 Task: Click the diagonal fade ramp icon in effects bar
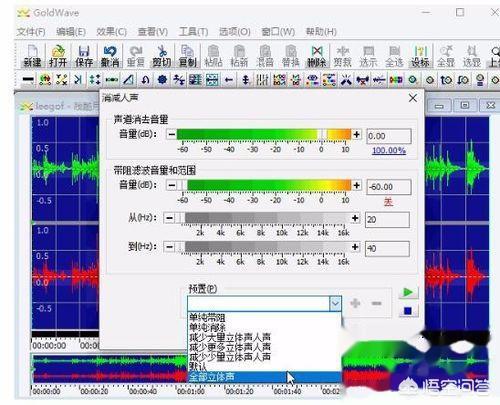128,80
